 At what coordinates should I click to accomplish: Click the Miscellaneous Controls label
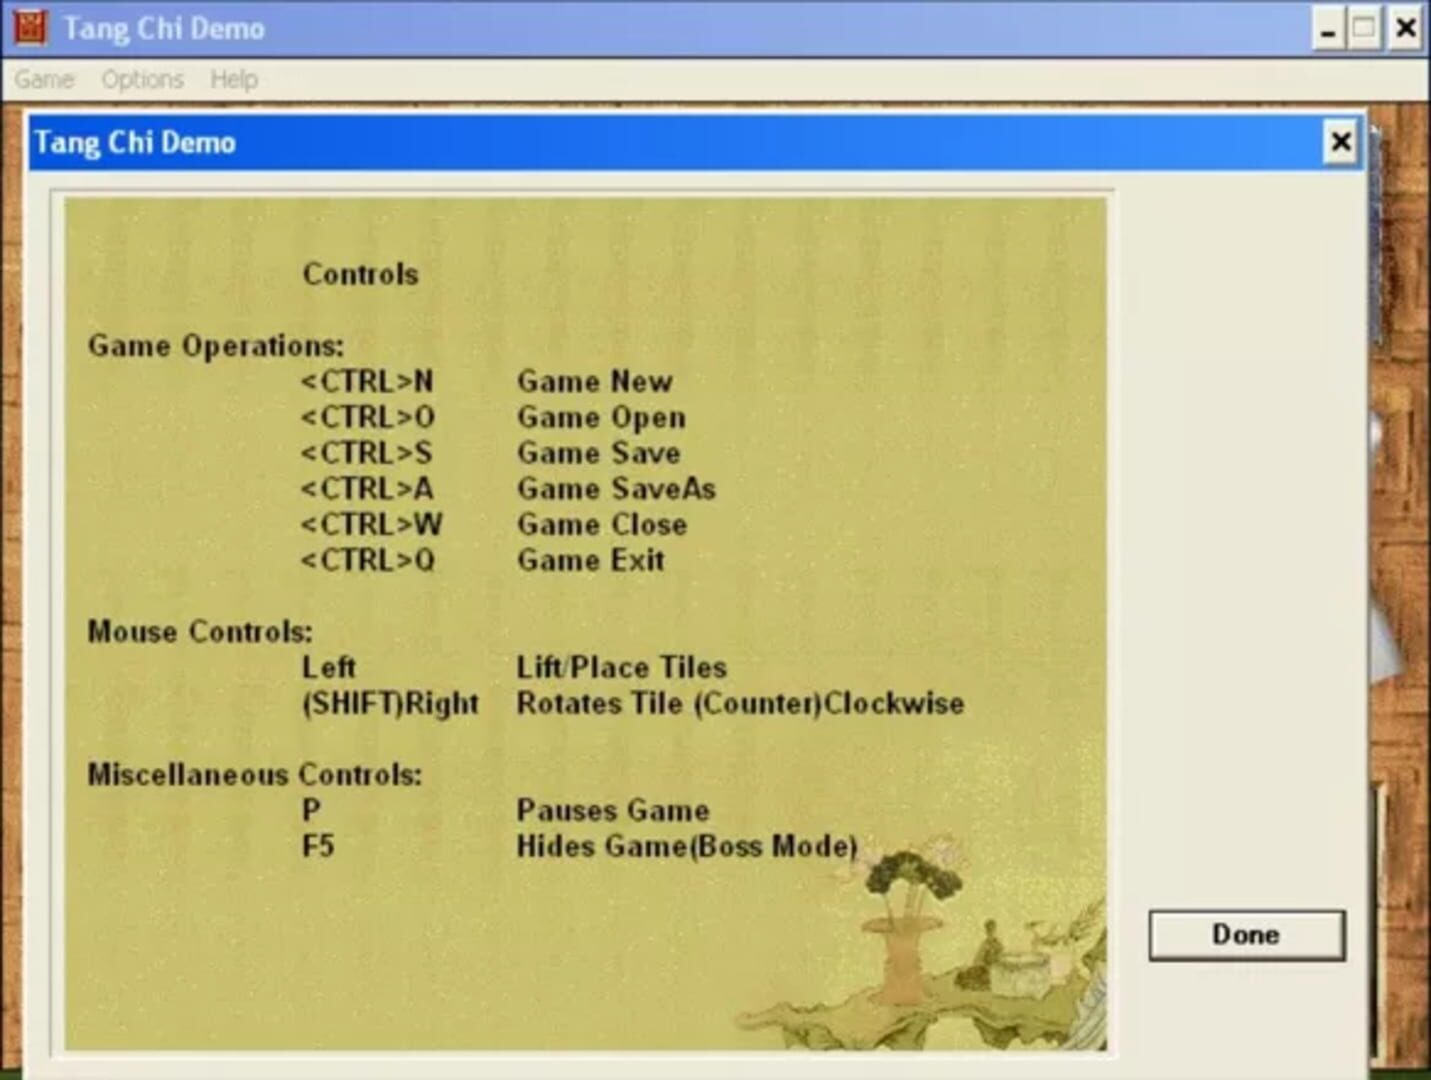click(255, 774)
